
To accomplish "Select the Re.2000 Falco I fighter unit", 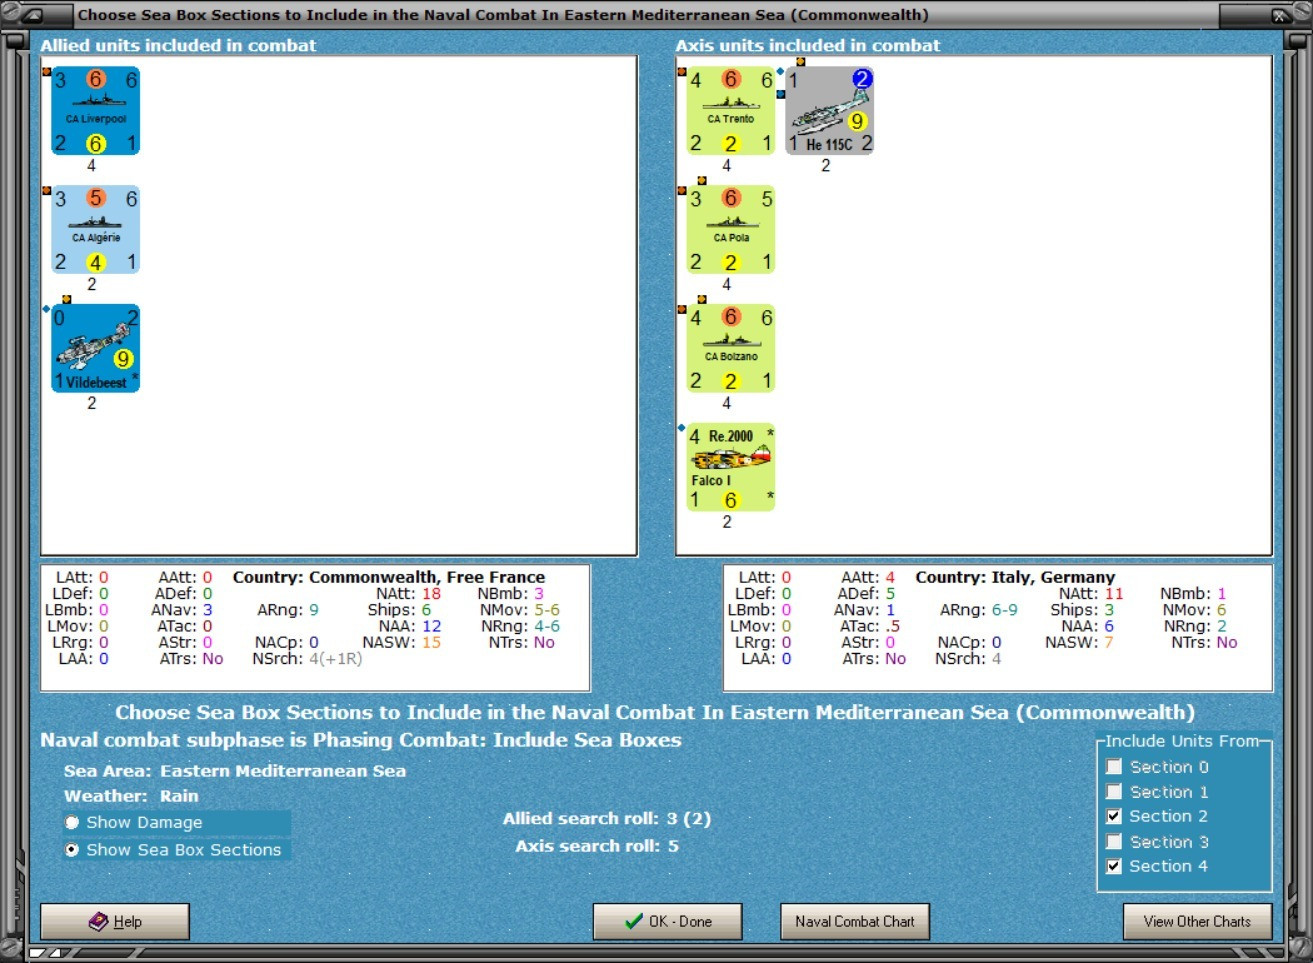I will coord(731,467).
